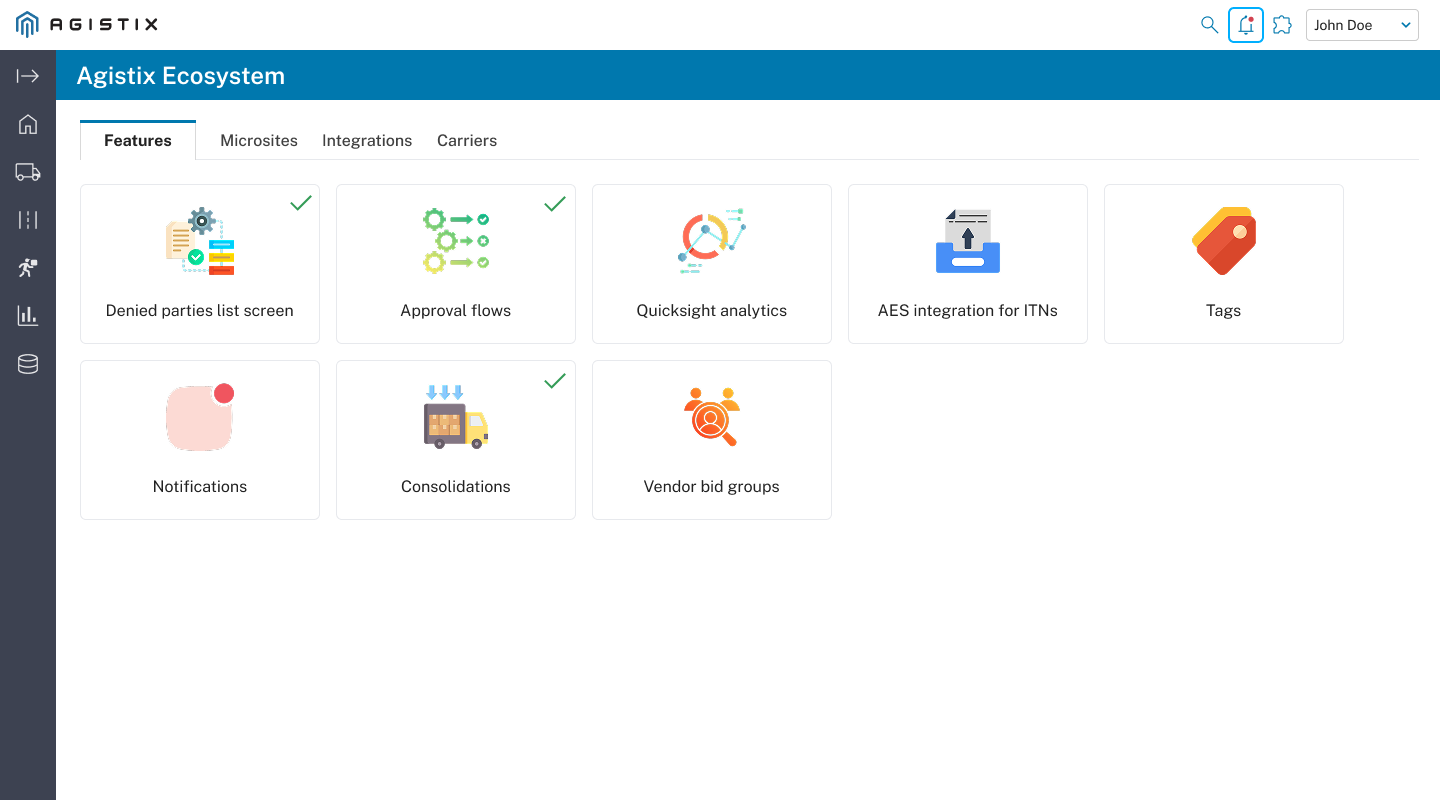This screenshot has width=1440, height=800.
Task: Open the bar chart reports icon
Action: coord(28,316)
